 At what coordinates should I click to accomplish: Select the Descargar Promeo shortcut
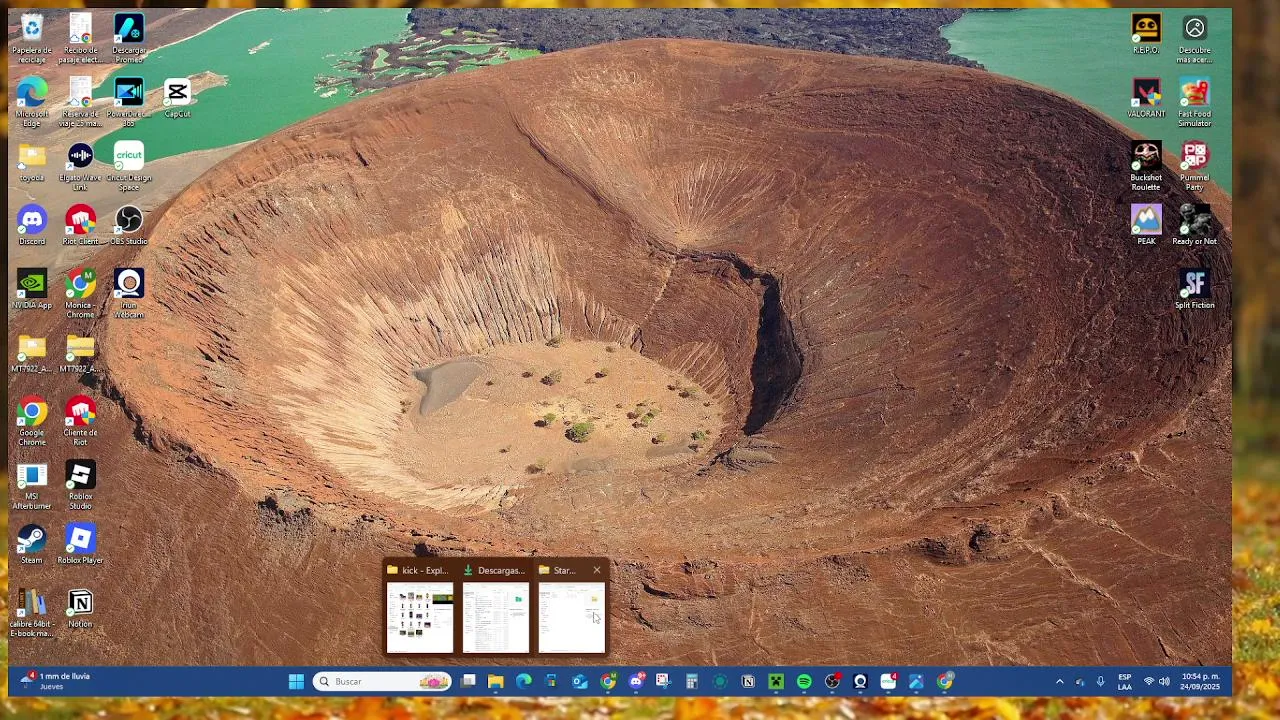coord(128,39)
